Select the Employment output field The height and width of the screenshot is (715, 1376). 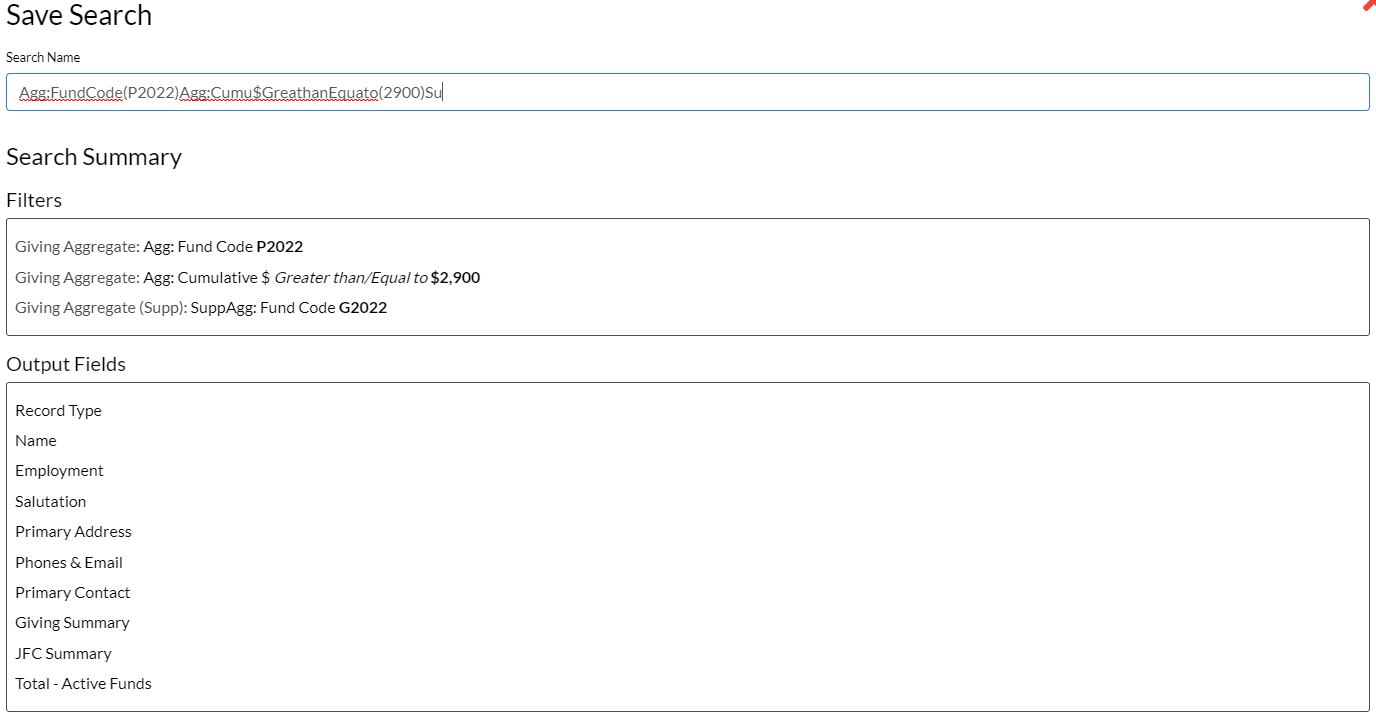(59, 471)
